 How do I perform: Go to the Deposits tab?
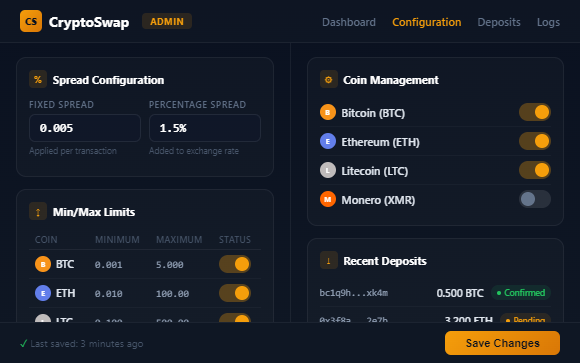click(x=499, y=22)
